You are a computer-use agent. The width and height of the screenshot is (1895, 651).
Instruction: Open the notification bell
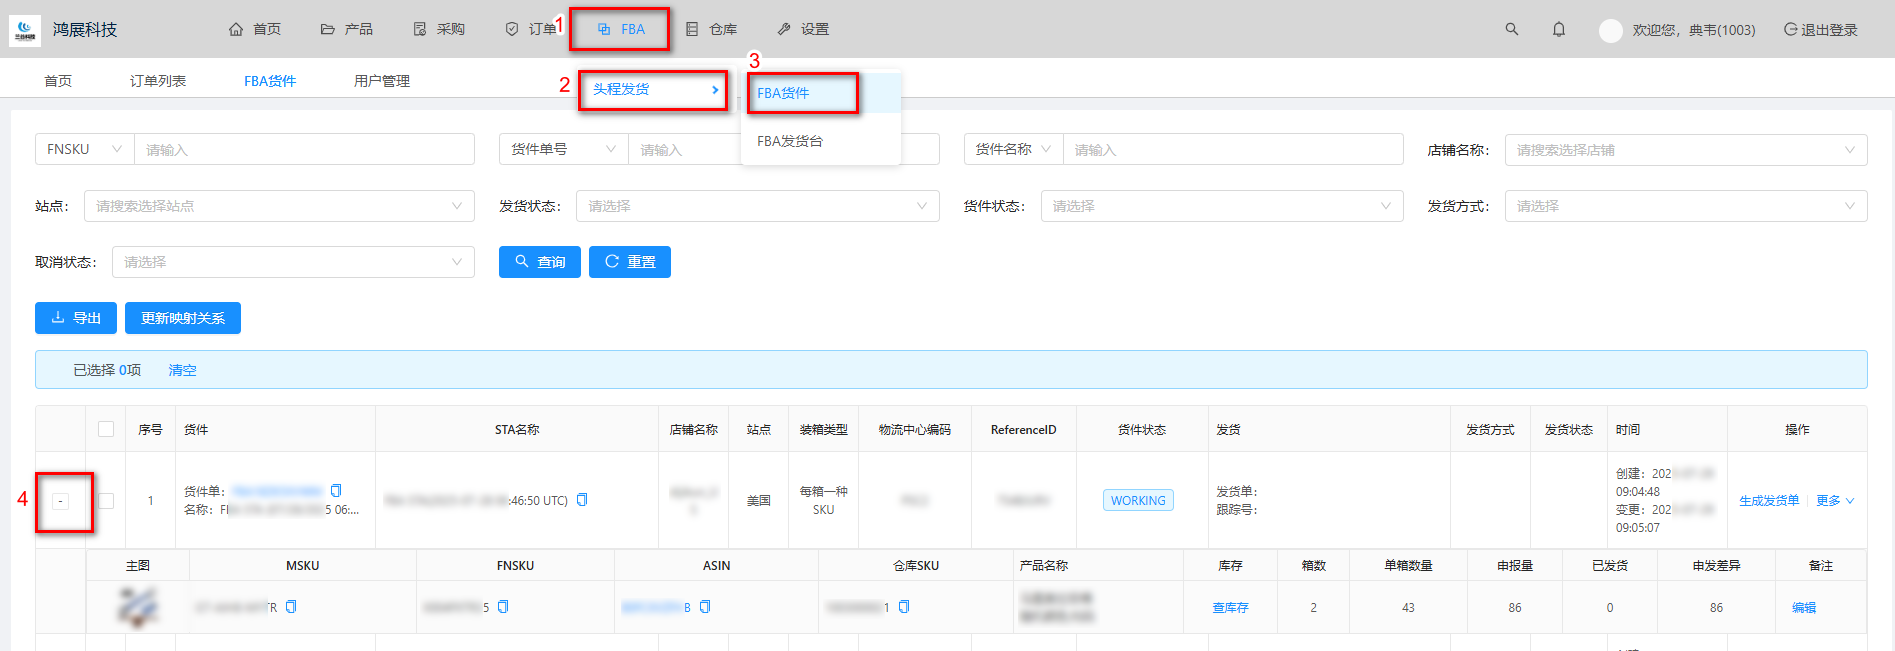click(x=1558, y=29)
